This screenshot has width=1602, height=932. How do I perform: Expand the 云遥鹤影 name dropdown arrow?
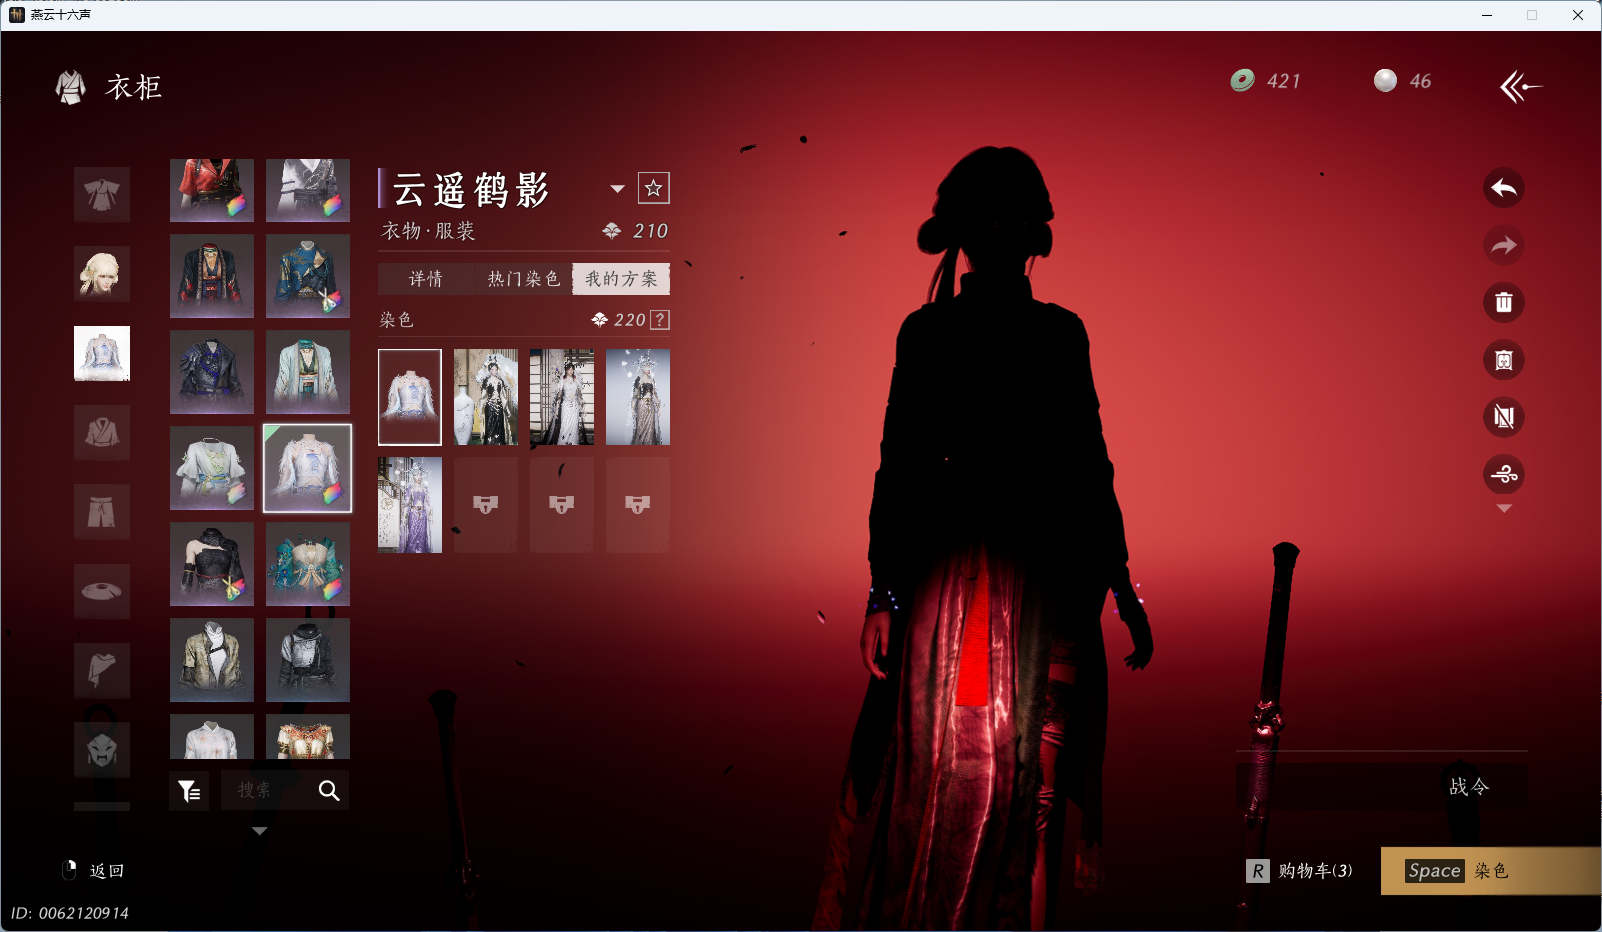click(617, 189)
